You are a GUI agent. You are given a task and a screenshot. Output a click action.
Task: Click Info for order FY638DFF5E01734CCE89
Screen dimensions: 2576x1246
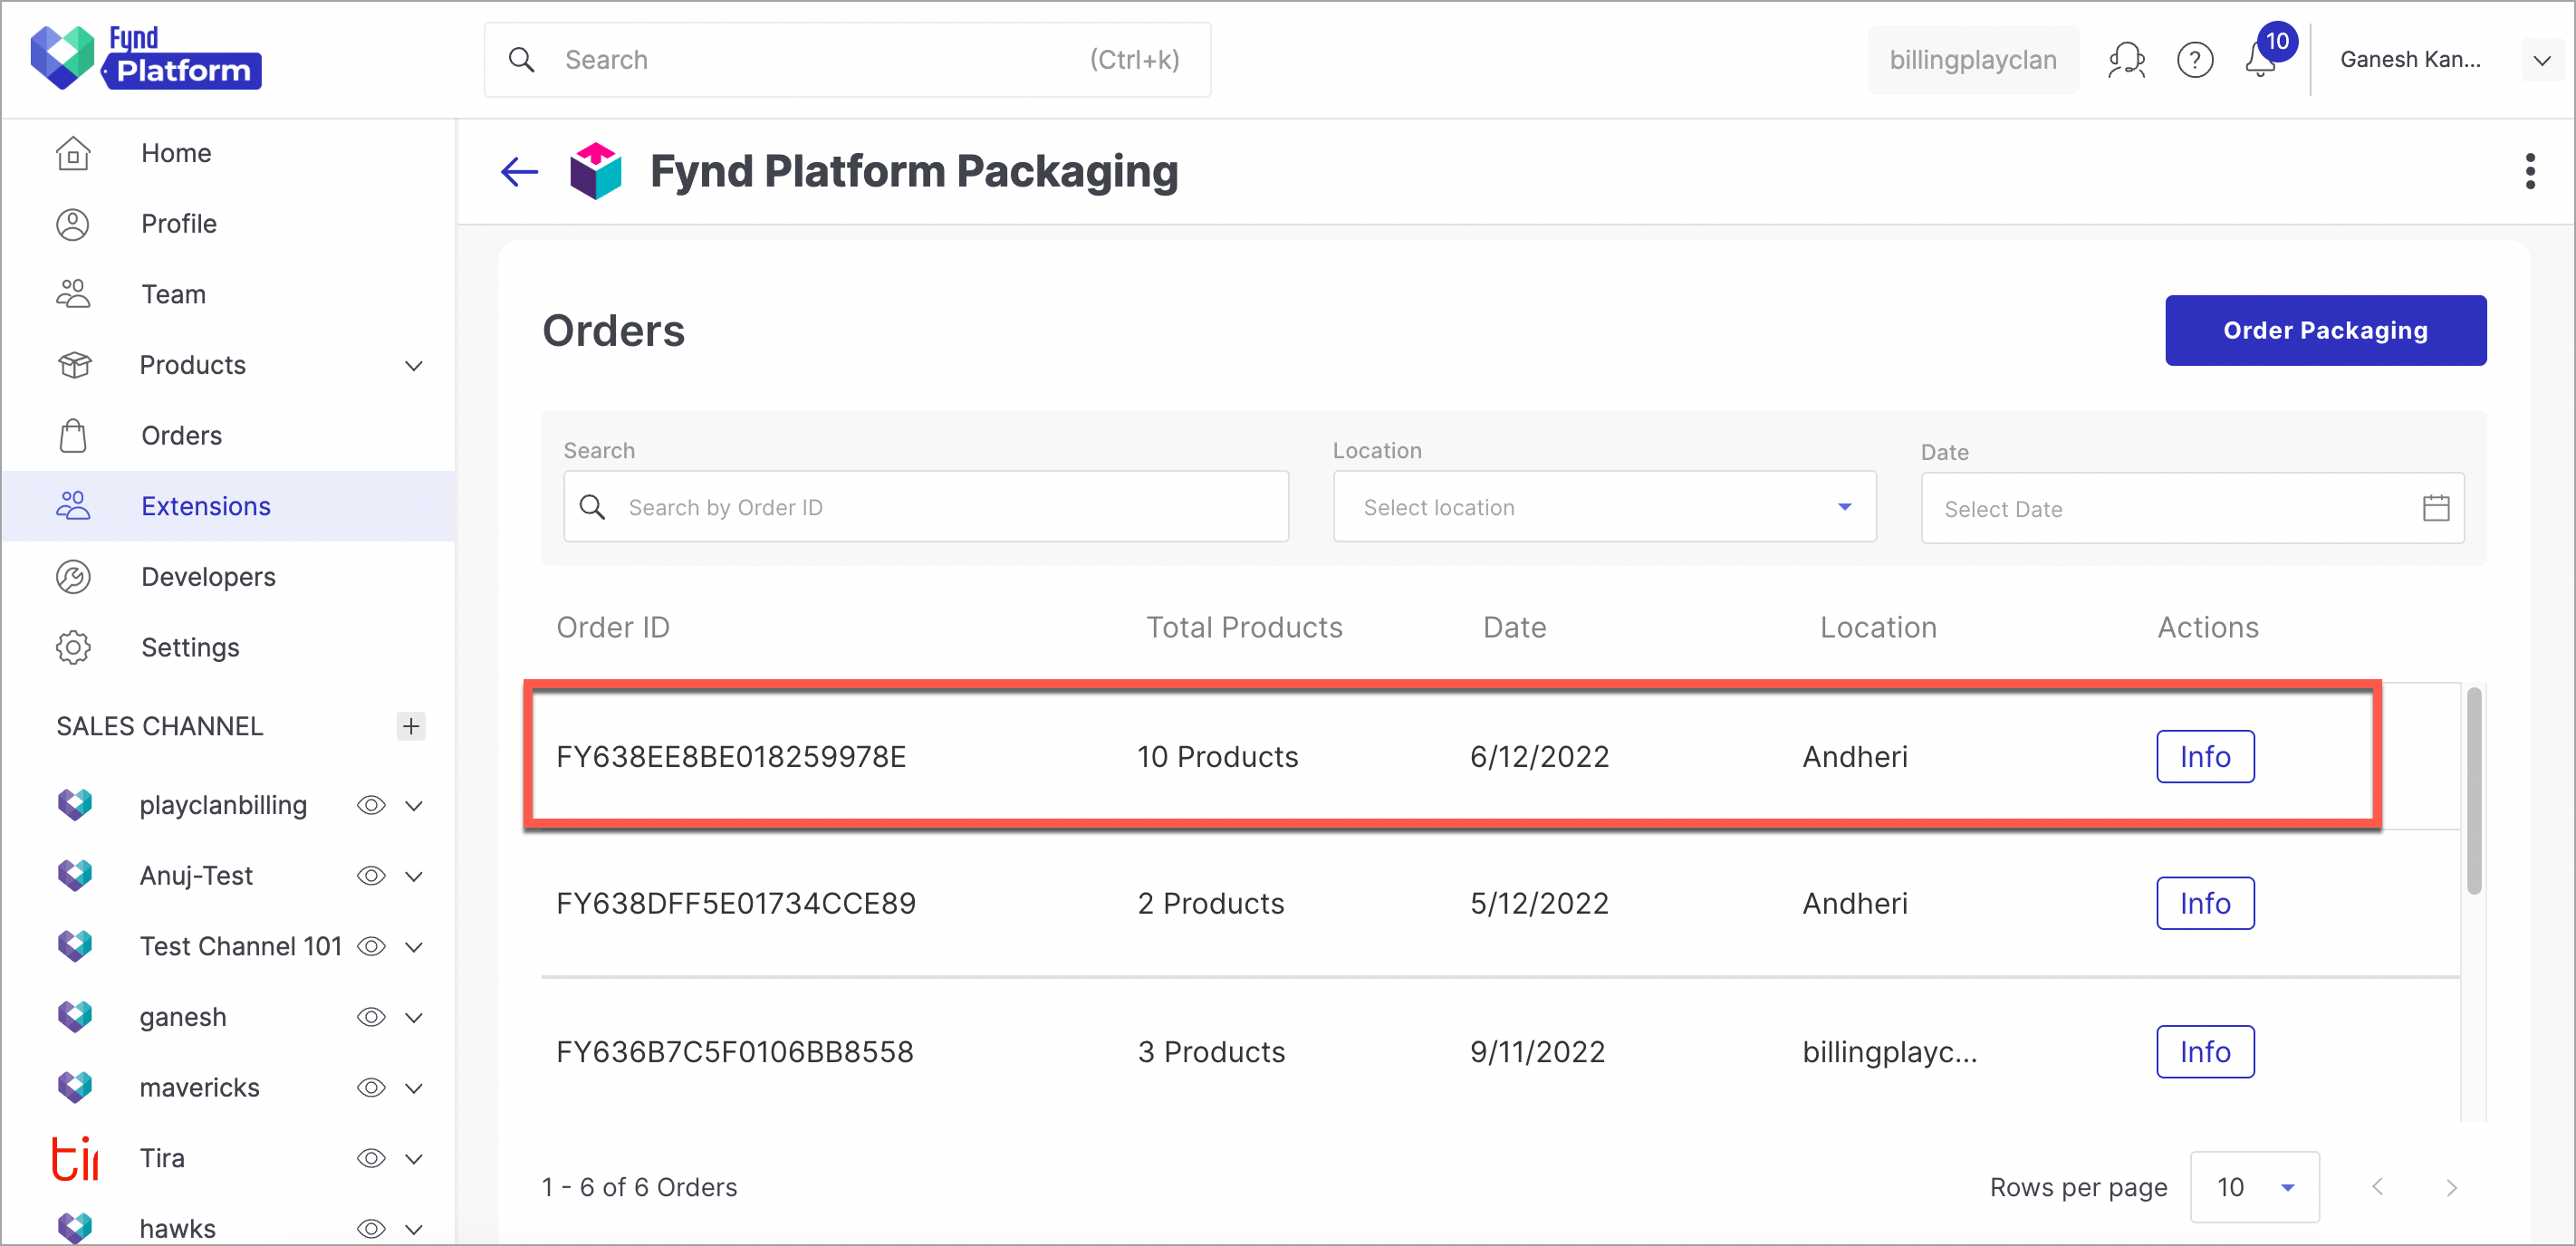pos(2205,904)
